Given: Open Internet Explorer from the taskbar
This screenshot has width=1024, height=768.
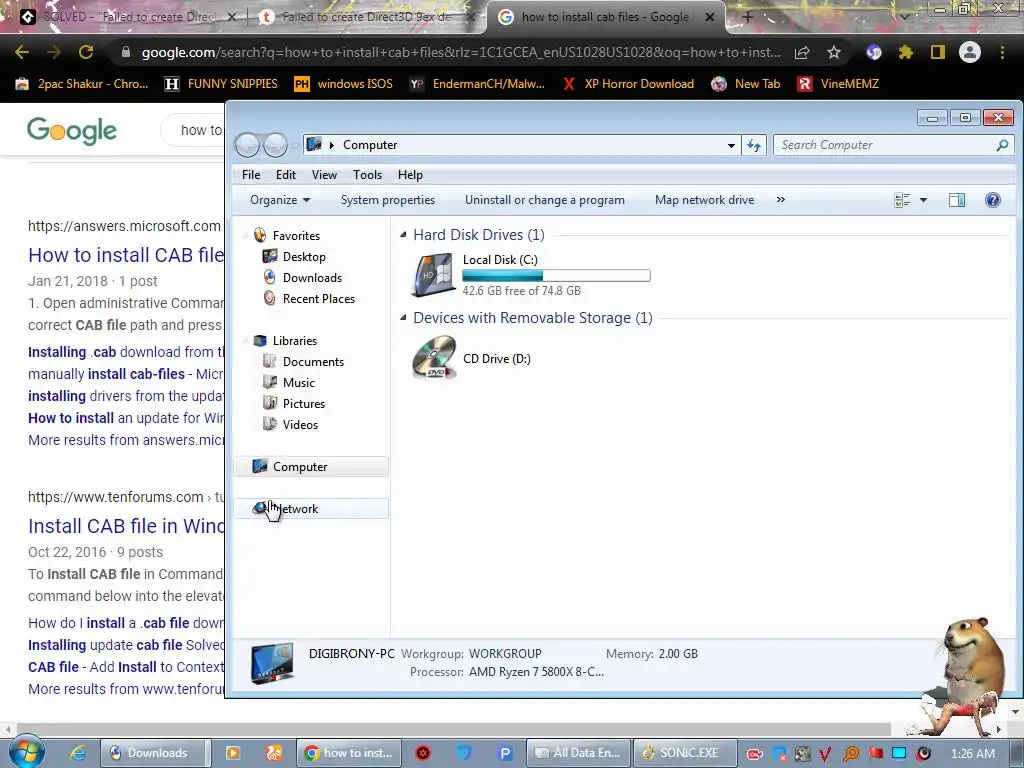Looking at the screenshot, I should [78, 753].
